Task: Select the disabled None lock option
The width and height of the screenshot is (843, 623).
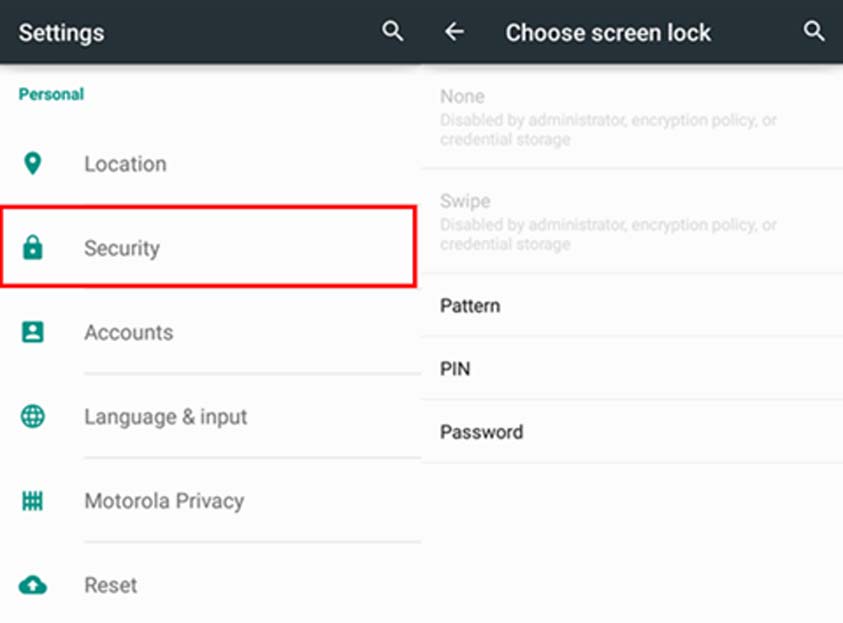Action: click(462, 97)
